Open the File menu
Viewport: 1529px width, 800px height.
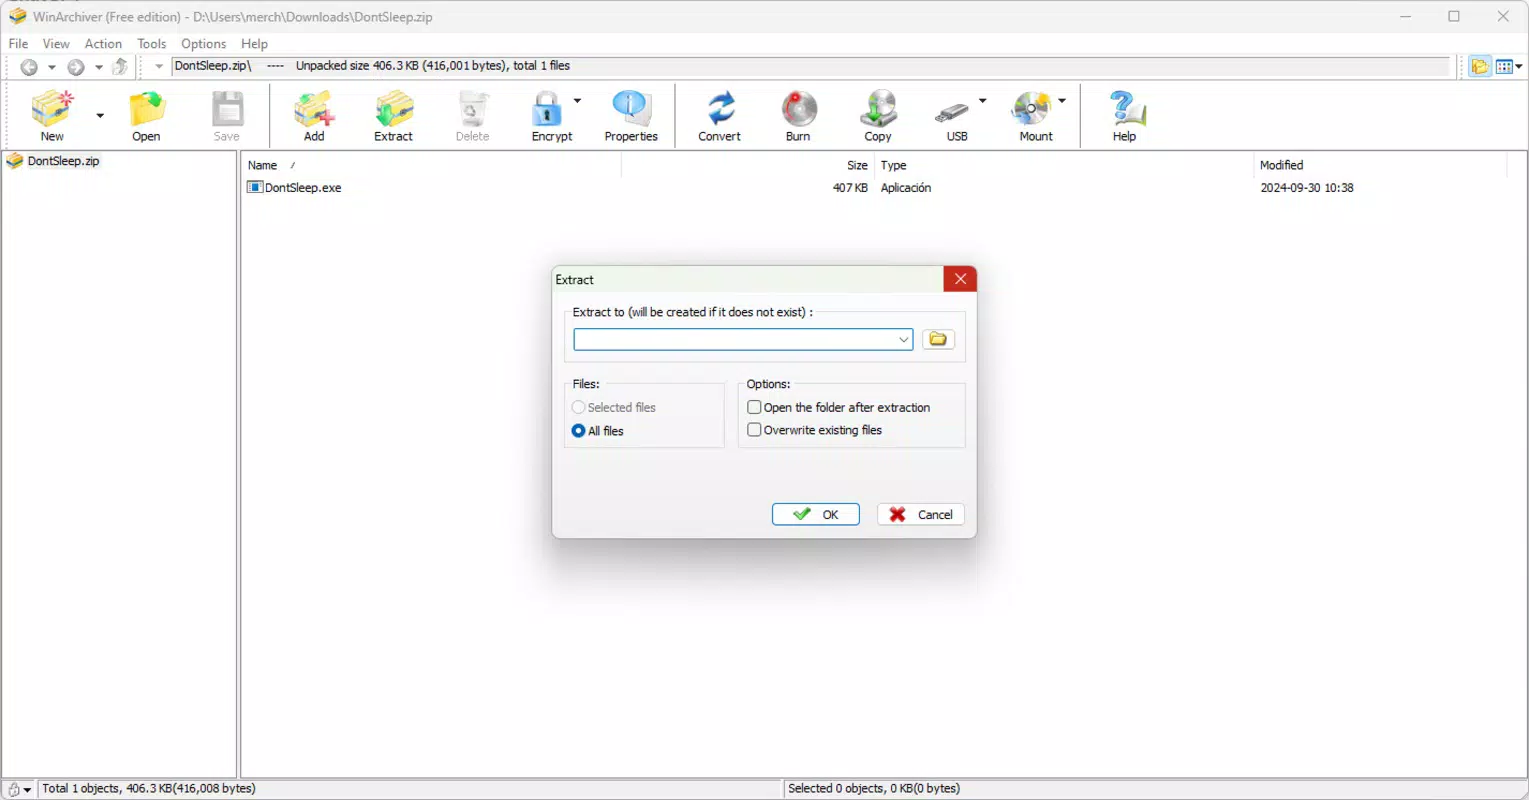18,44
